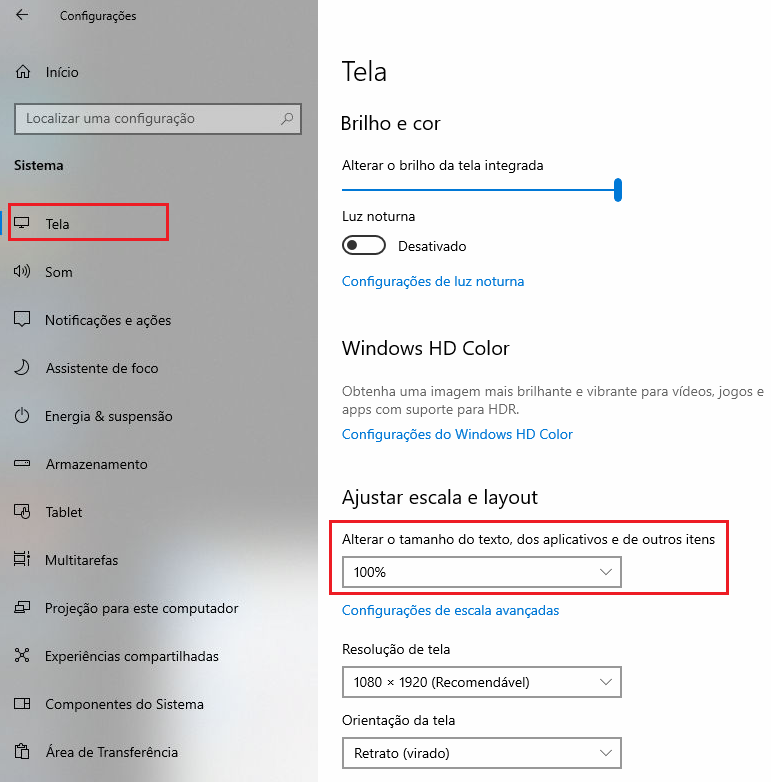Toggle the Luz noturna switch

coord(364,246)
